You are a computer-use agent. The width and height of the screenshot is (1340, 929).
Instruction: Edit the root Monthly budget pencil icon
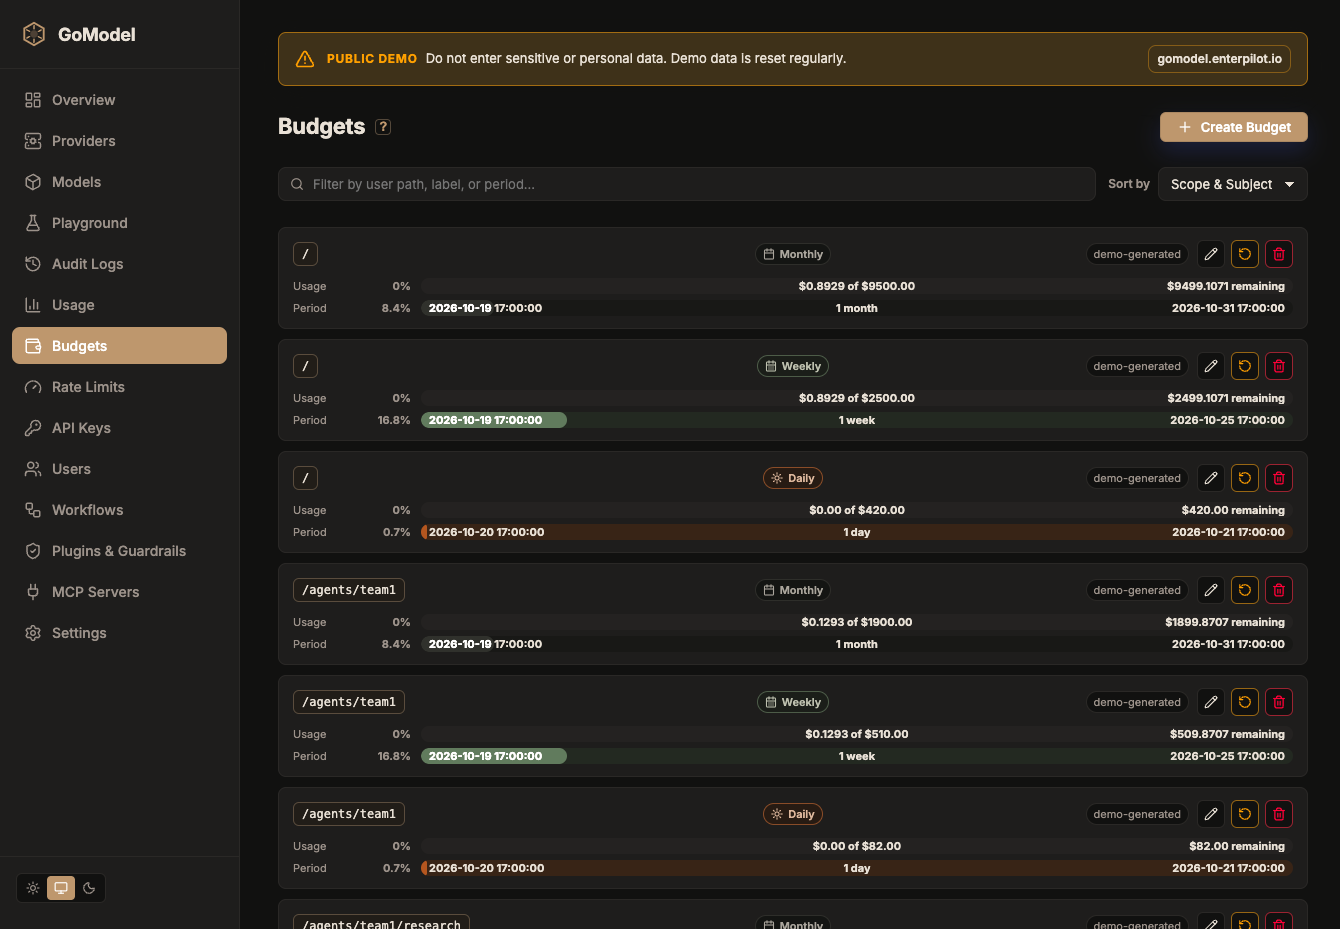point(1211,254)
